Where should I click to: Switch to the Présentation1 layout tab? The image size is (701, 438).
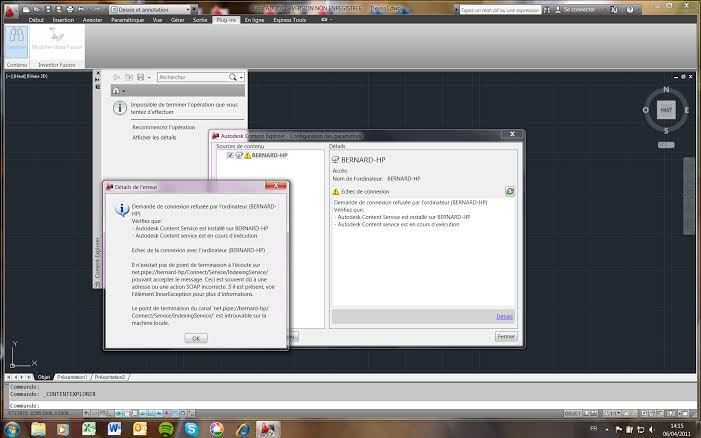tap(72, 377)
